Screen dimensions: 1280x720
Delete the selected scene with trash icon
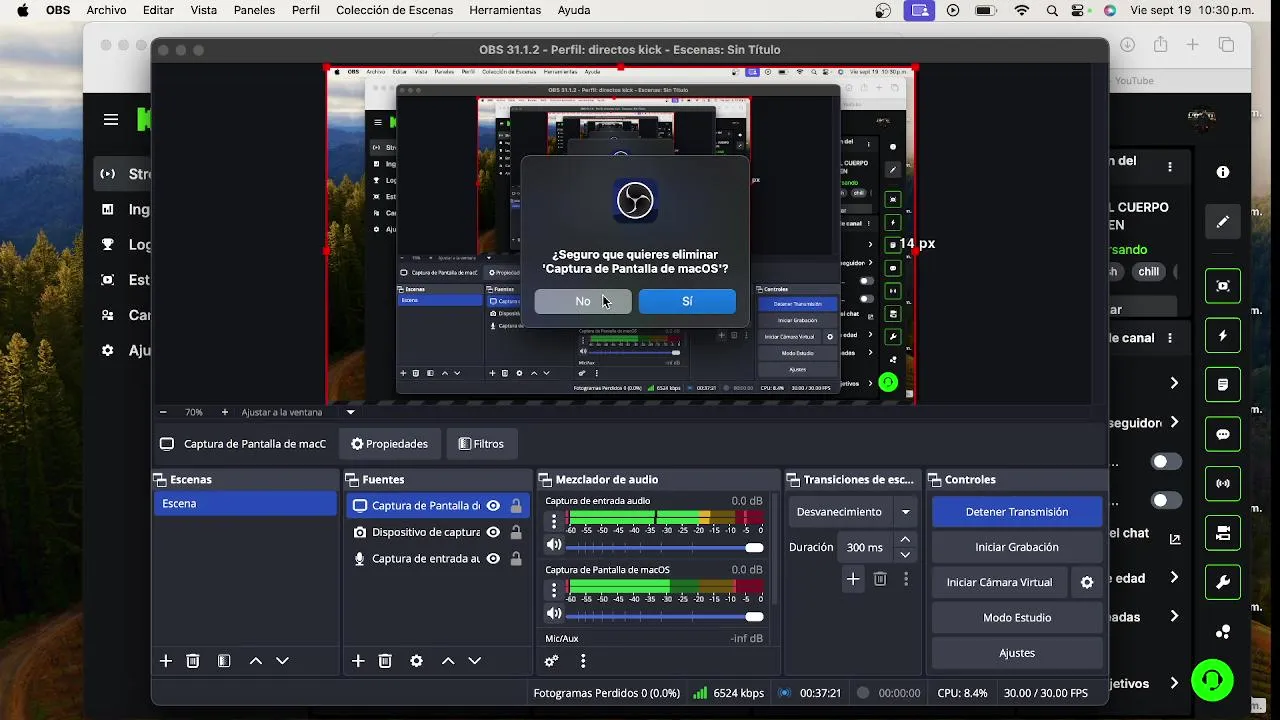193,661
